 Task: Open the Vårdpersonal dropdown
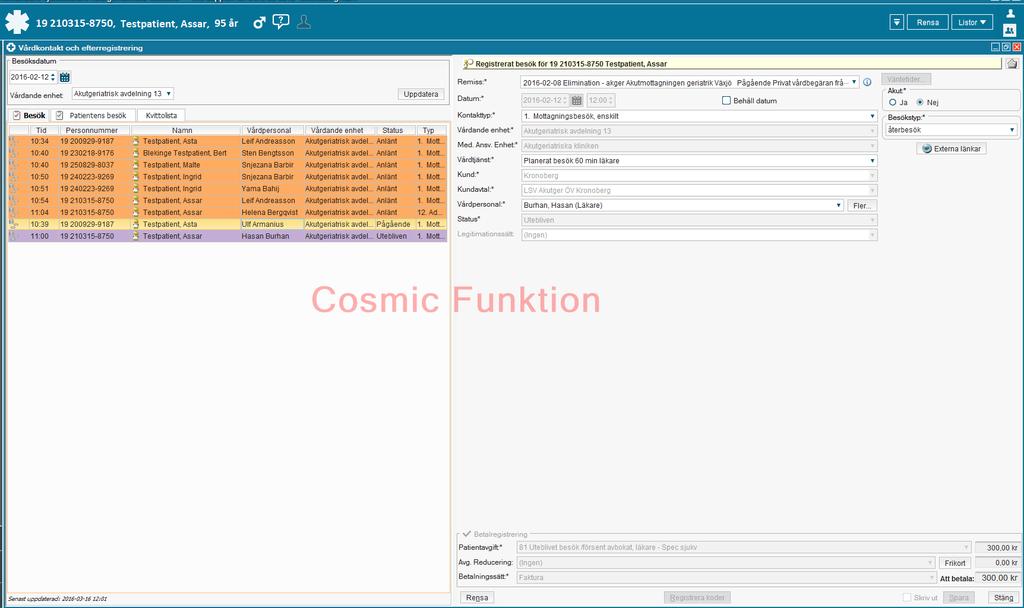[839, 205]
